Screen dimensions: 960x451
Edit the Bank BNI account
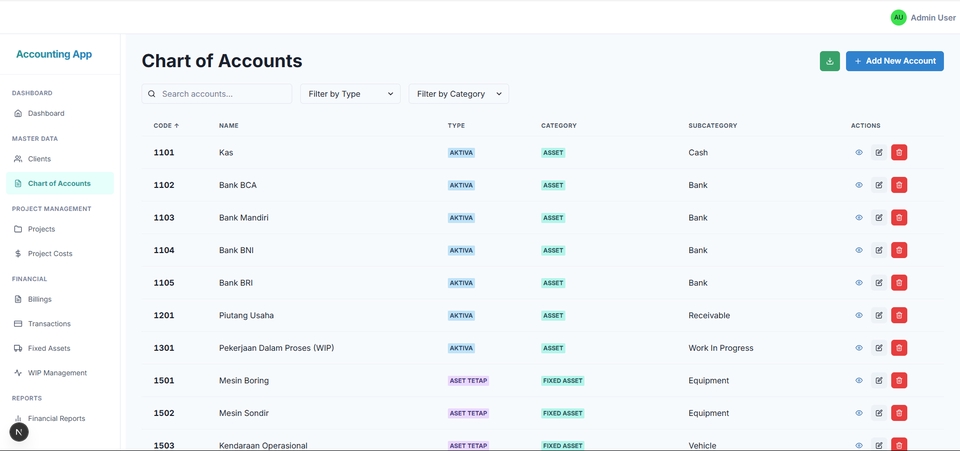879,250
